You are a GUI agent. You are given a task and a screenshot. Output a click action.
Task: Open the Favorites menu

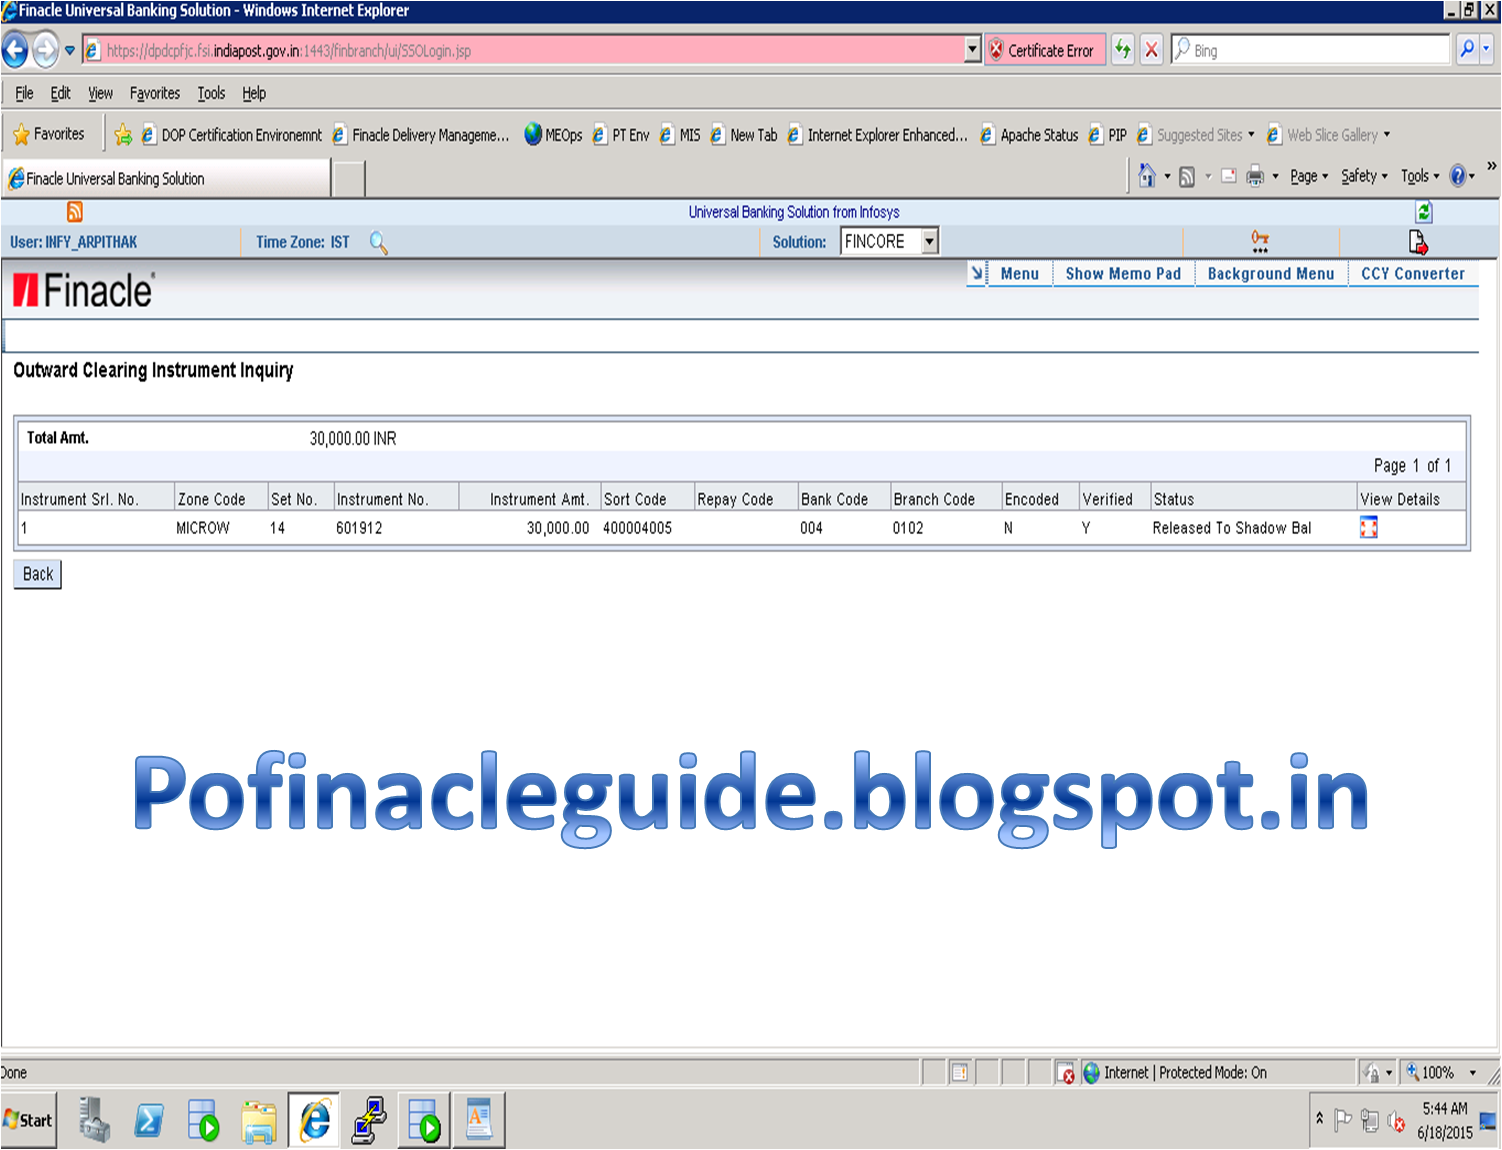pos(155,93)
